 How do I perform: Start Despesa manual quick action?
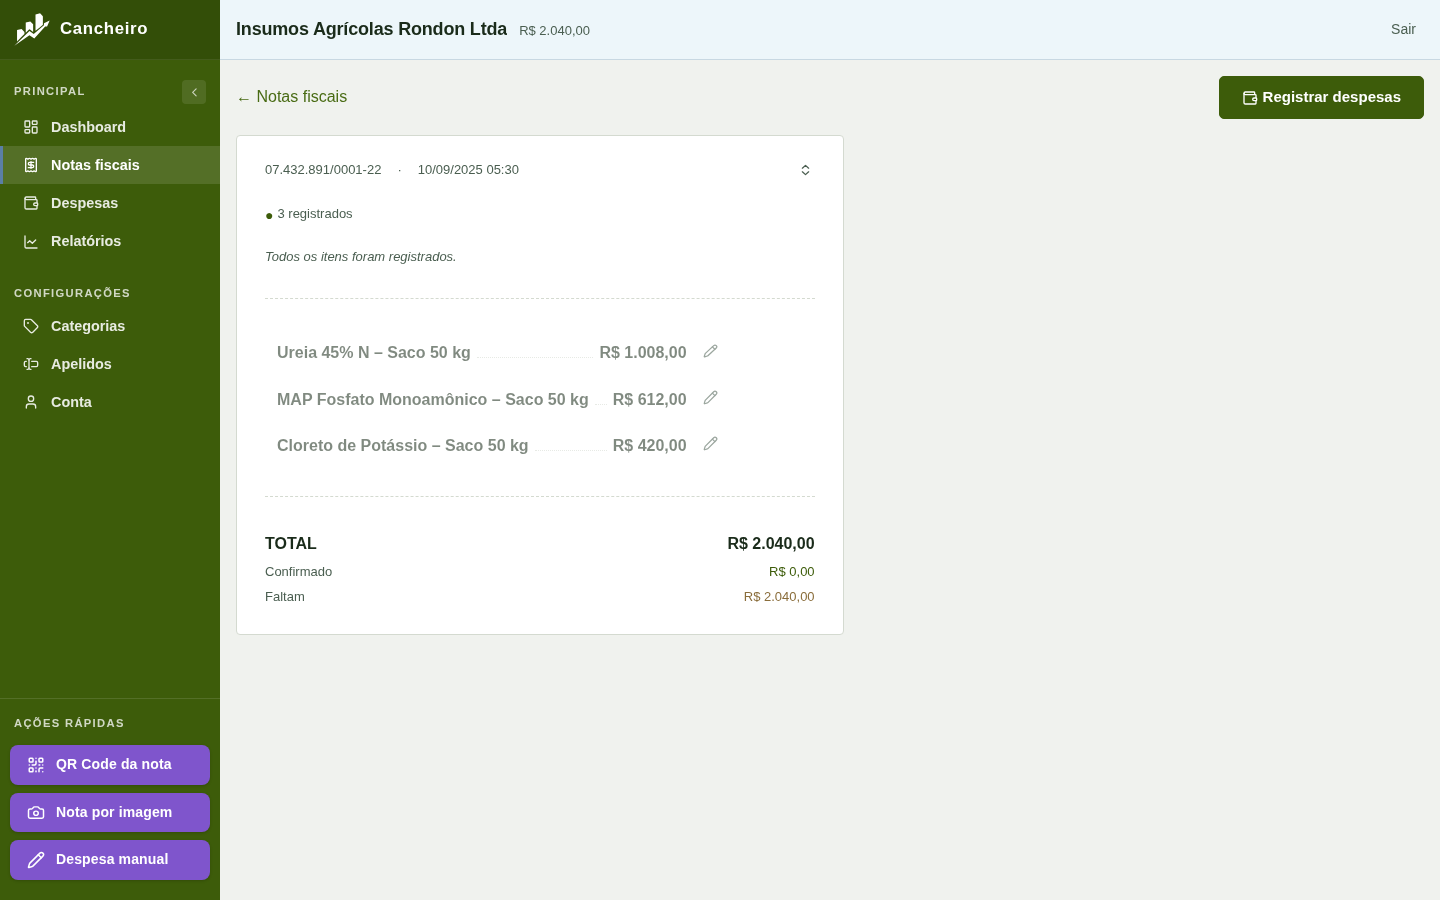tap(110, 860)
